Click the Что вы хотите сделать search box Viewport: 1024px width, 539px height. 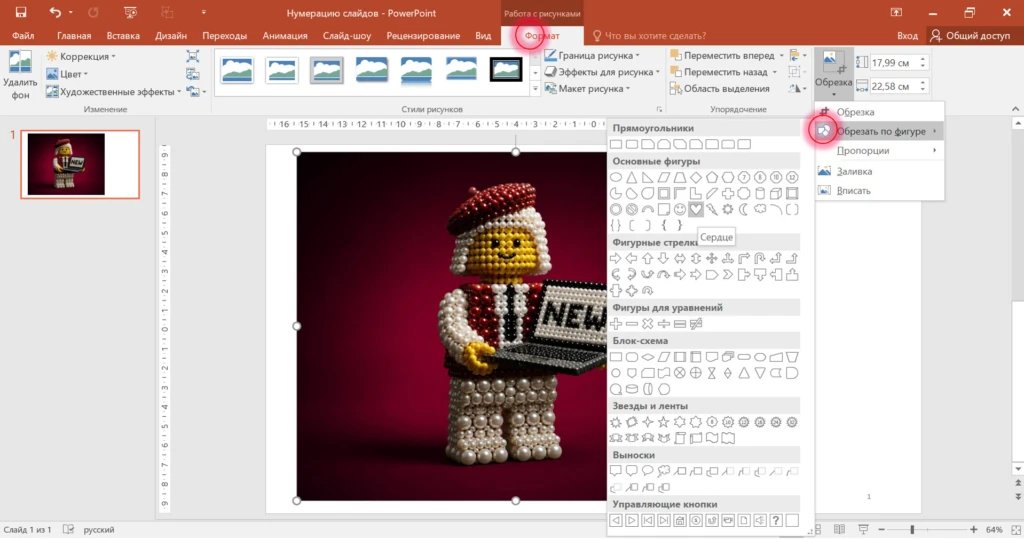point(649,35)
